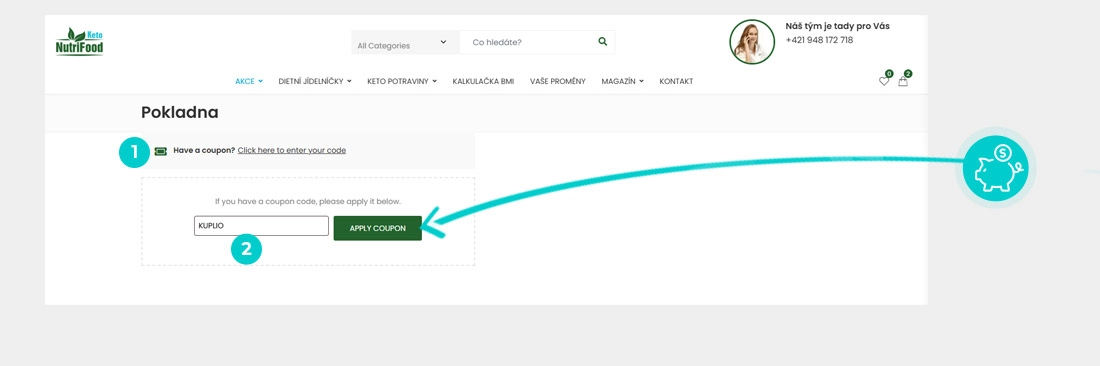
Task: Open the Keto NutriFood logo homepage
Action: click(79, 42)
